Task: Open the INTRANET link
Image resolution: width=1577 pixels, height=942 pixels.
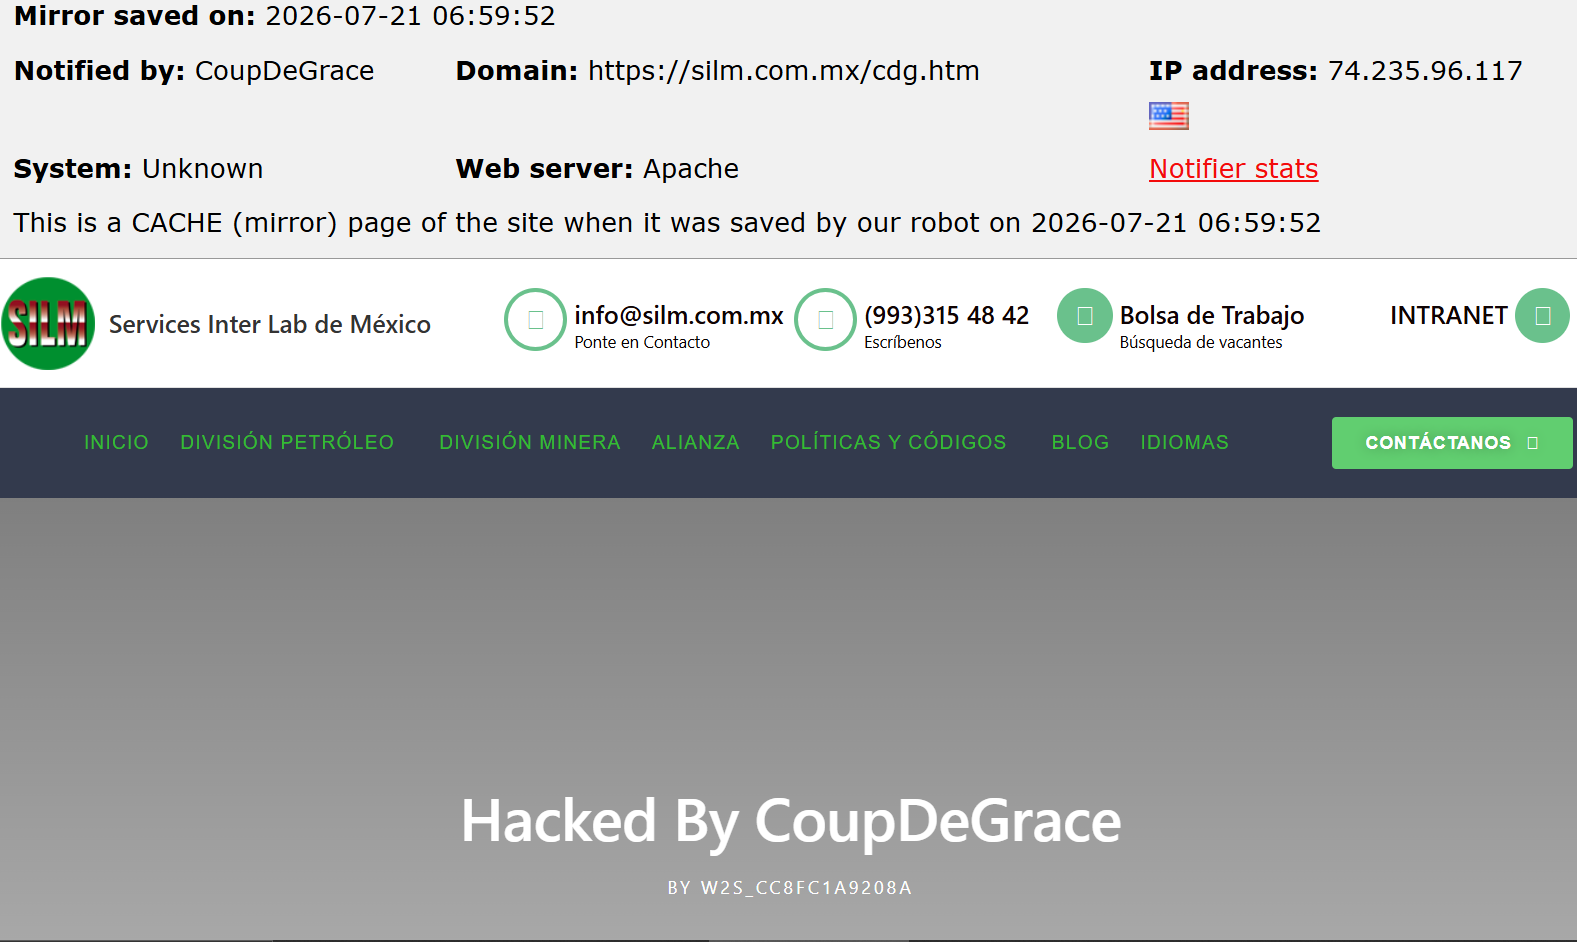Action: click(x=1448, y=316)
